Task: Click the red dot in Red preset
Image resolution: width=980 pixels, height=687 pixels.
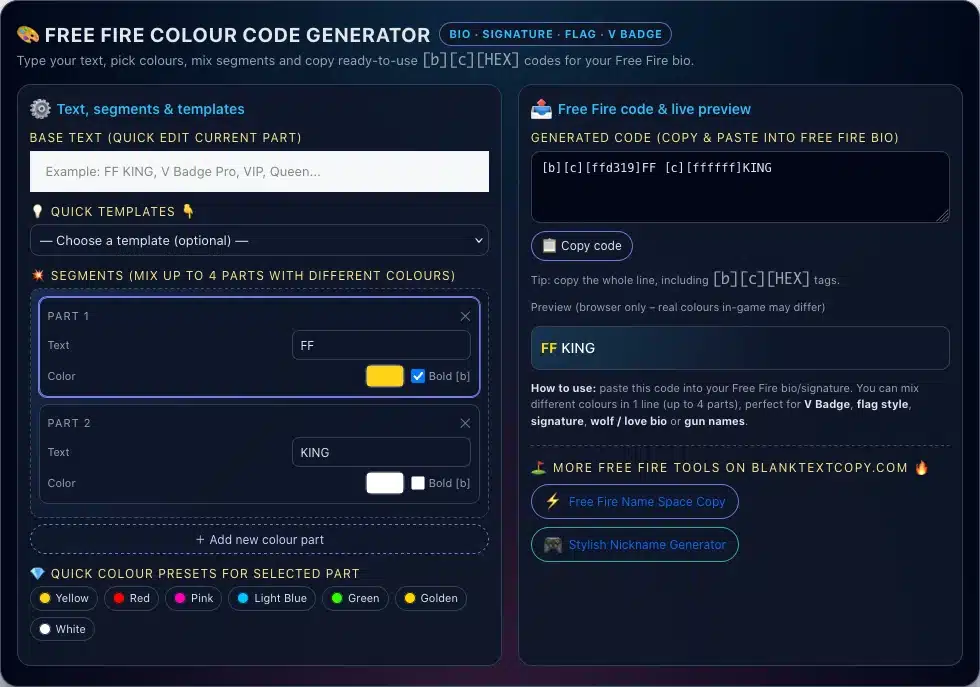Action: coord(119,598)
